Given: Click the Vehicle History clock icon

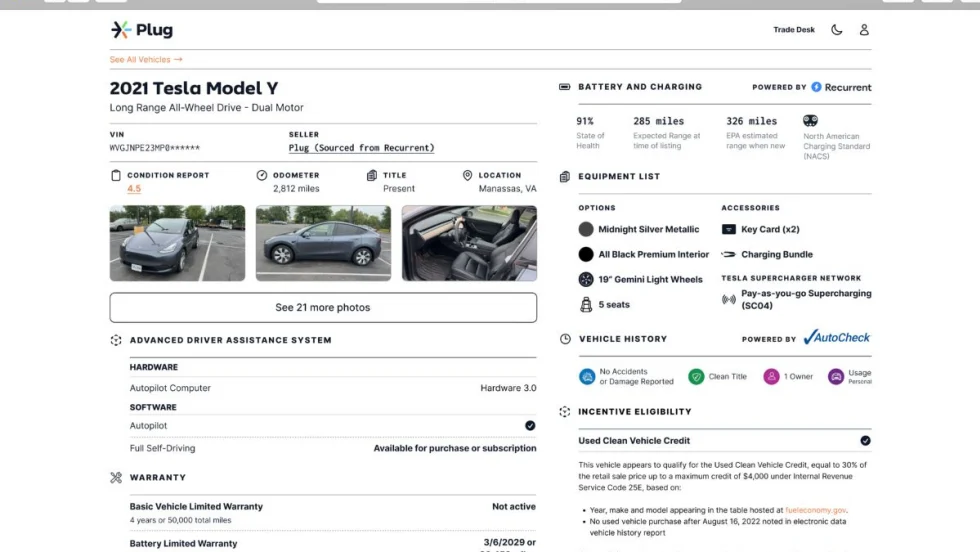Looking at the screenshot, I should click(565, 339).
